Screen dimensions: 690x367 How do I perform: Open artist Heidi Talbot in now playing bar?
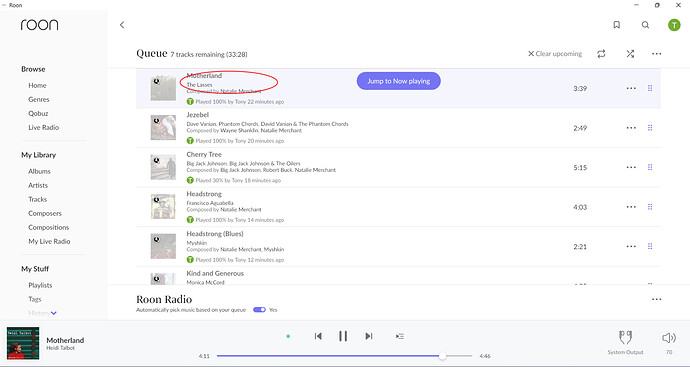point(61,348)
